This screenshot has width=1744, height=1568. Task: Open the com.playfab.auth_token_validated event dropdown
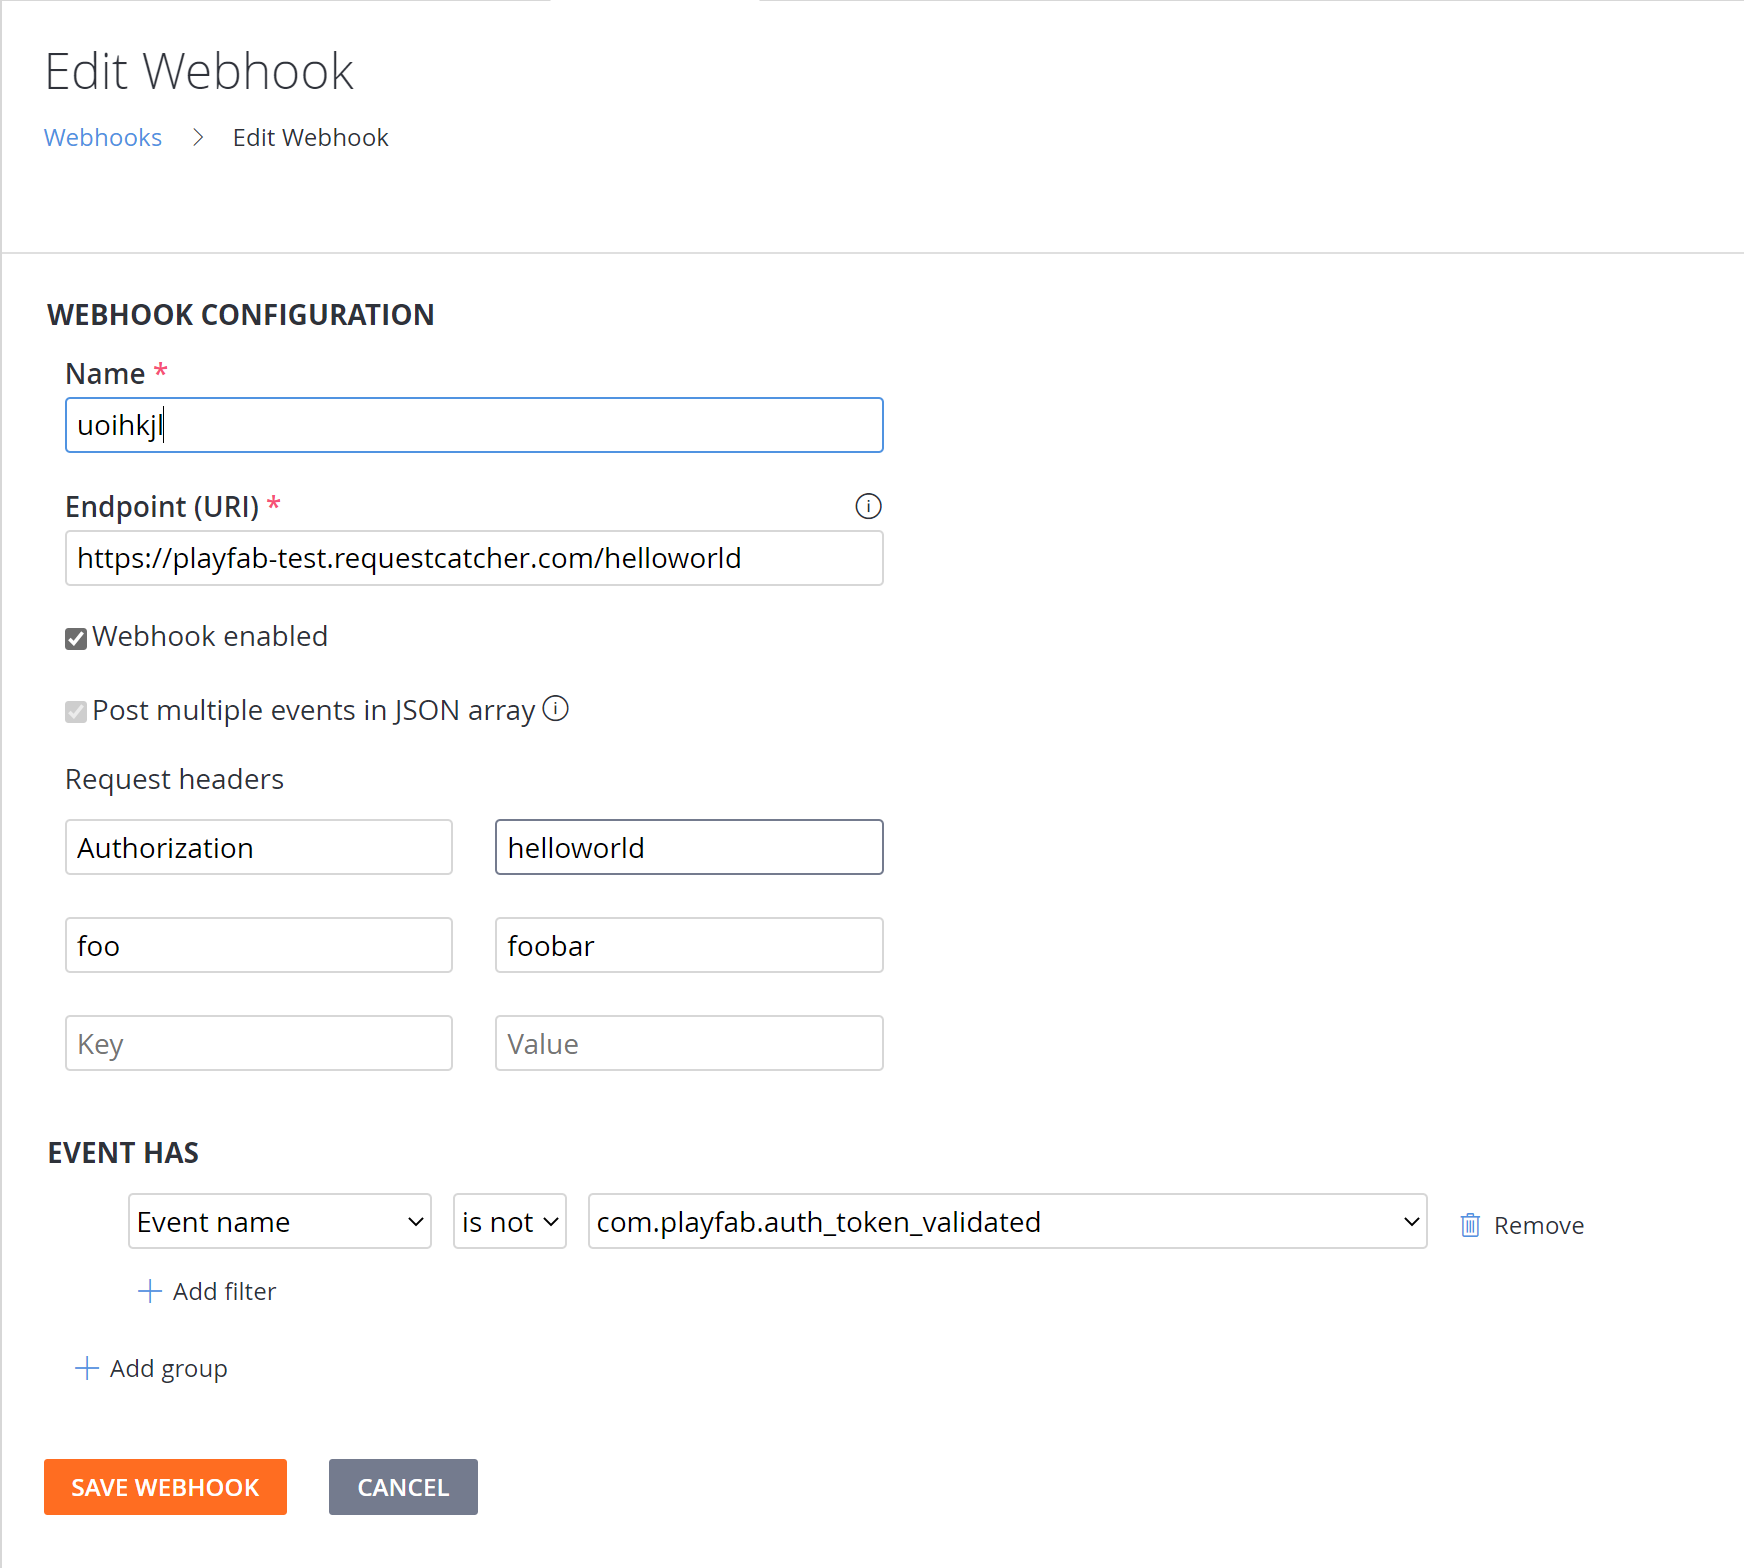1007,1221
